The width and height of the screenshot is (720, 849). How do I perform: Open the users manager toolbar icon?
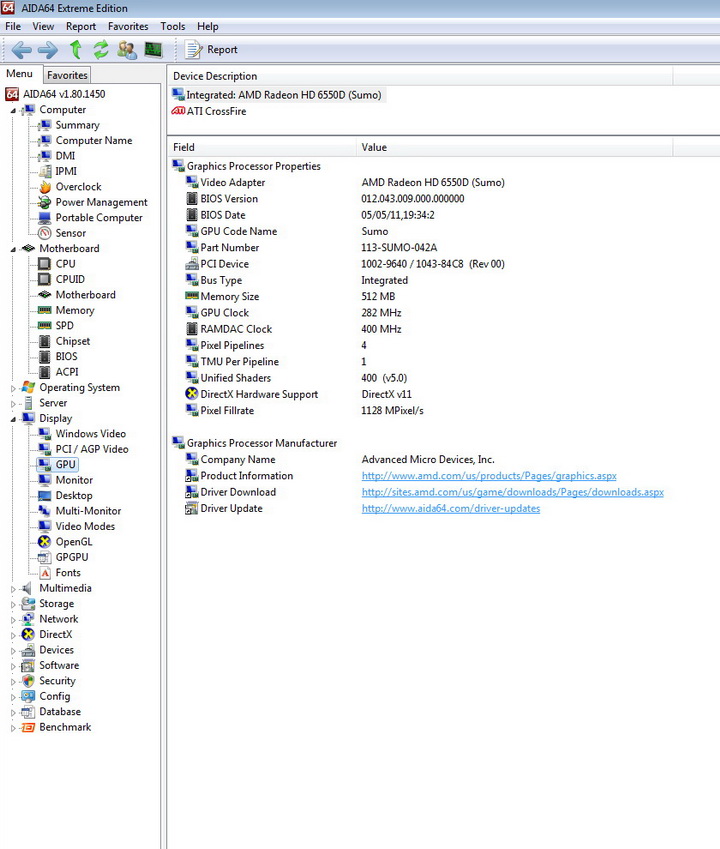[x=127, y=50]
